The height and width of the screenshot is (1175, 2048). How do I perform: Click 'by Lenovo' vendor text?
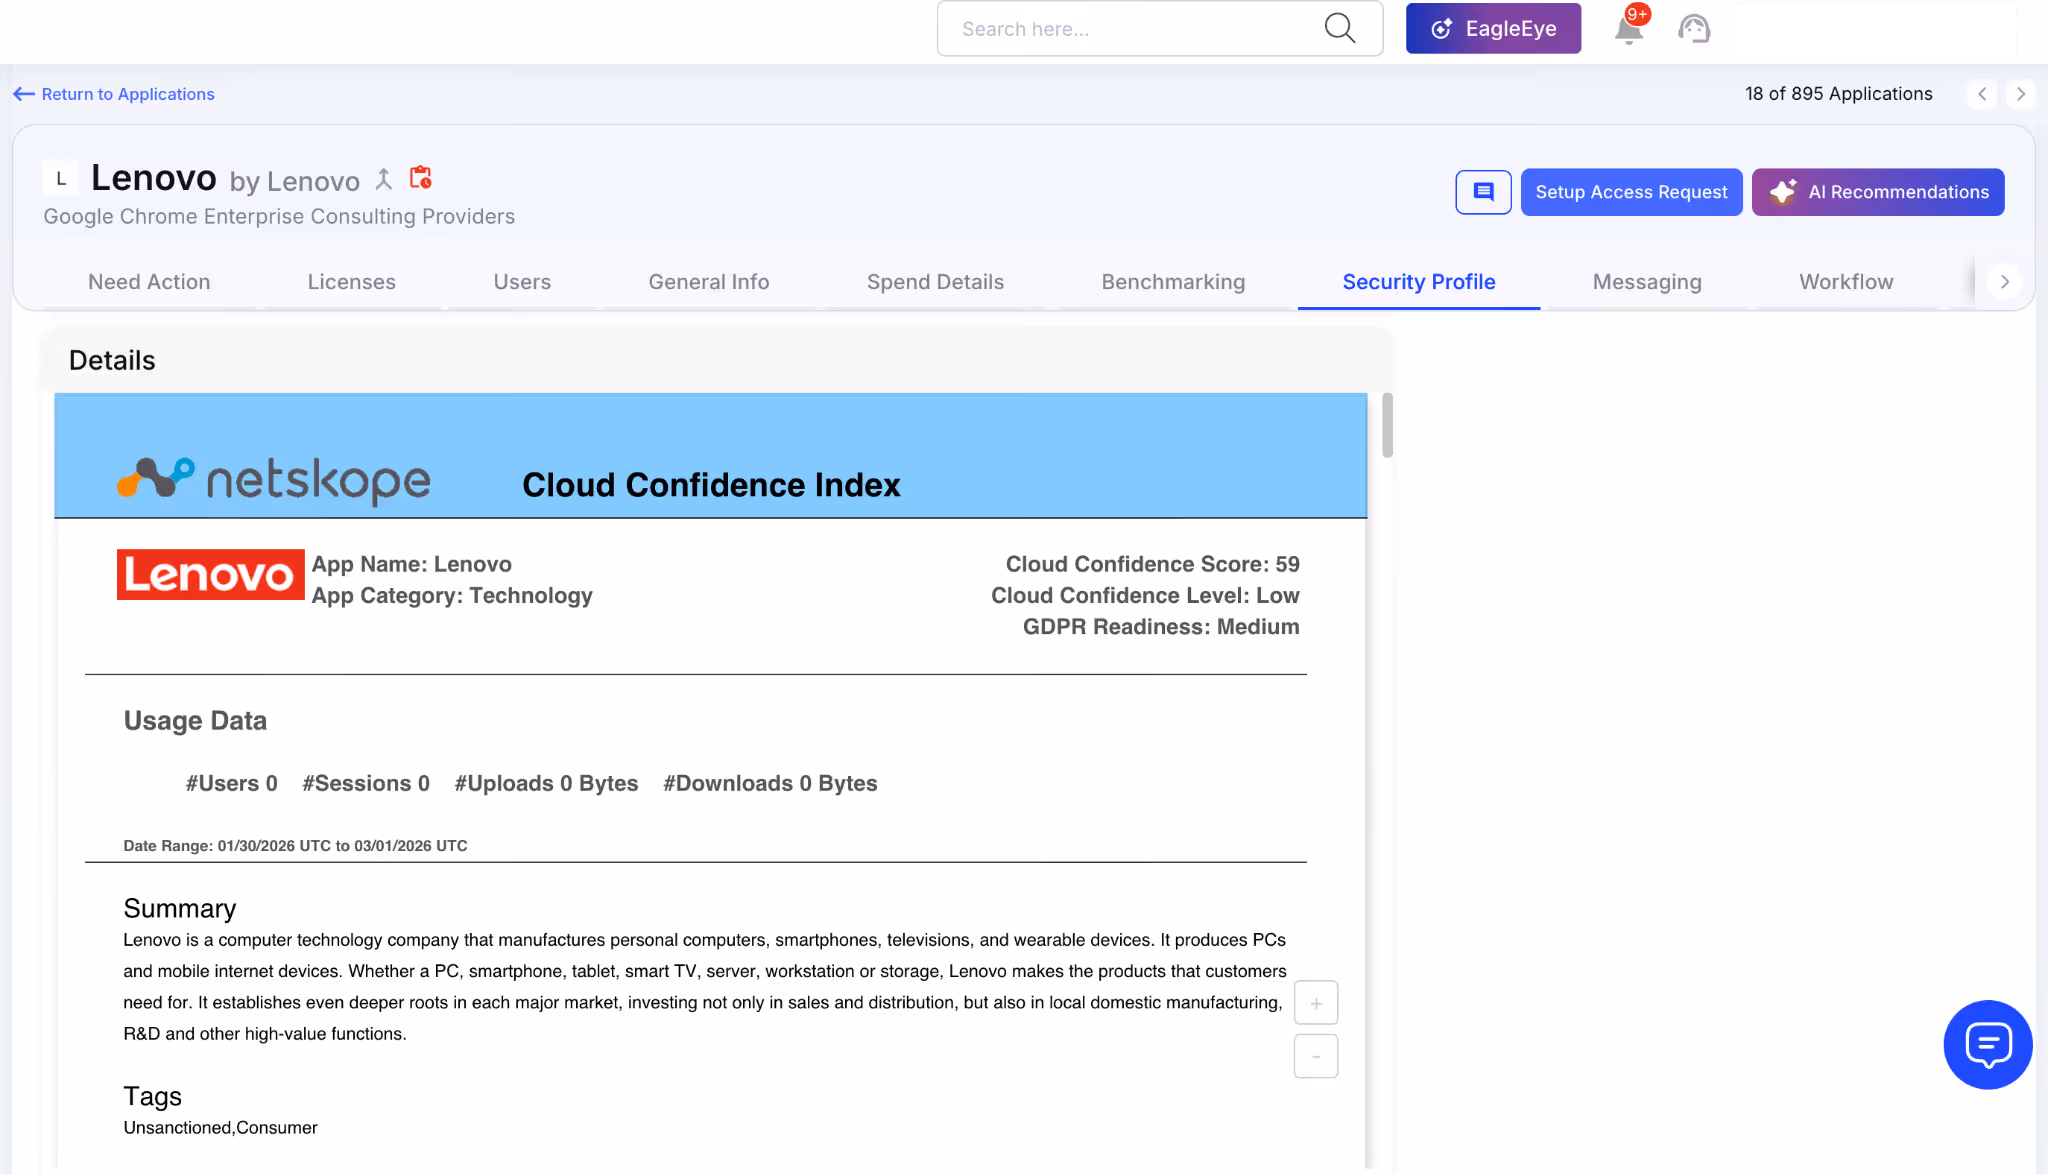click(x=294, y=182)
